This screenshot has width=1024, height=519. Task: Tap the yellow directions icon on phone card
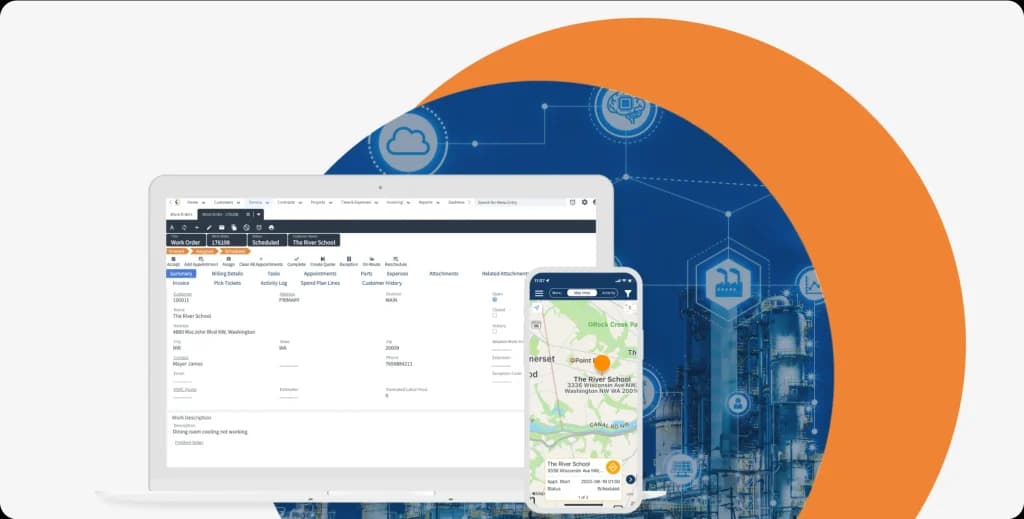[x=613, y=467]
